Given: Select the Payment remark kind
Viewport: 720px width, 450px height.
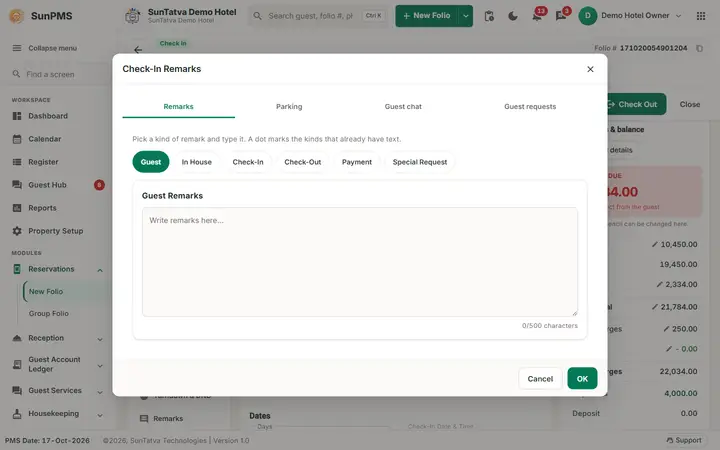Looking at the screenshot, I should (x=357, y=162).
